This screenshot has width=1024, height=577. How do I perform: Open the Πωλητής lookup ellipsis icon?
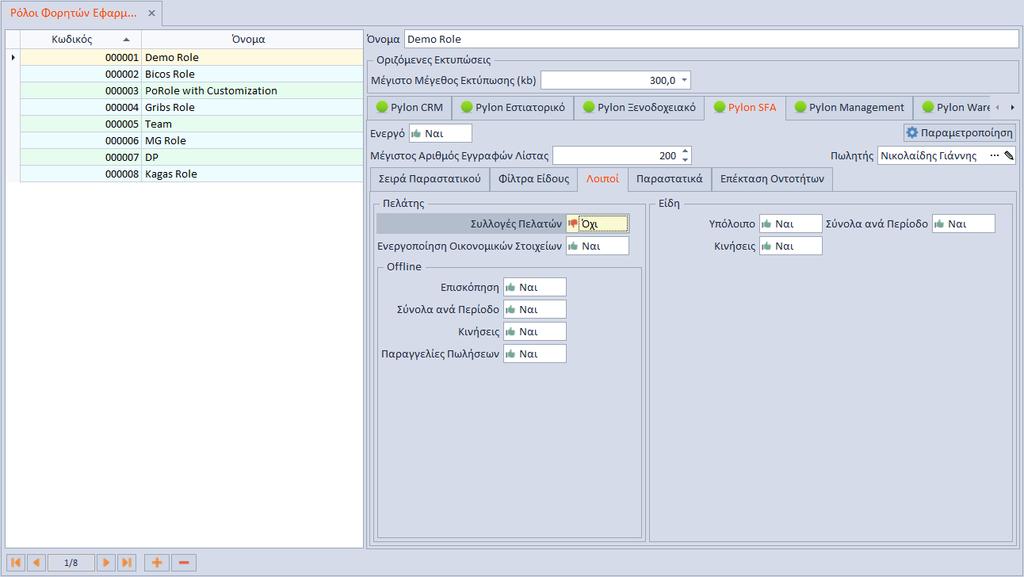(995, 155)
